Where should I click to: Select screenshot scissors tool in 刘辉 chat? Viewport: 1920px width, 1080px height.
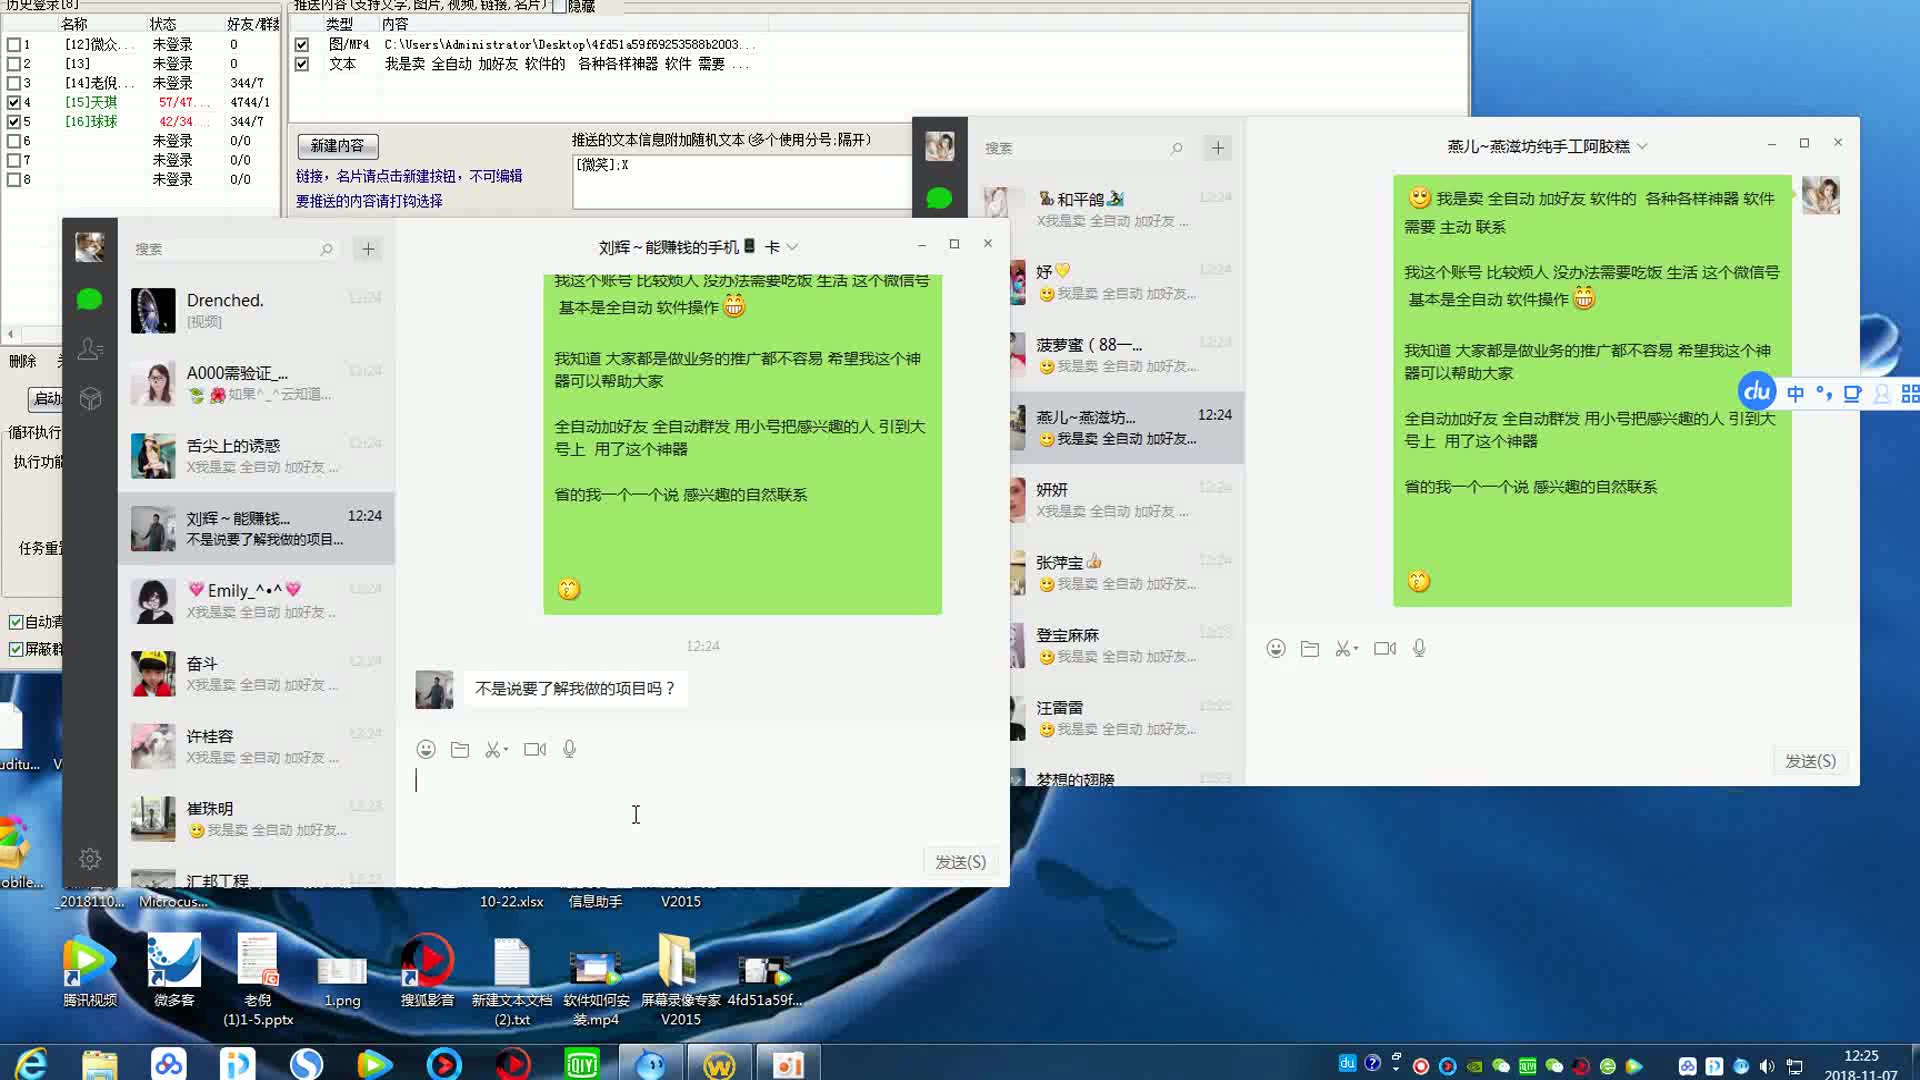click(x=493, y=749)
